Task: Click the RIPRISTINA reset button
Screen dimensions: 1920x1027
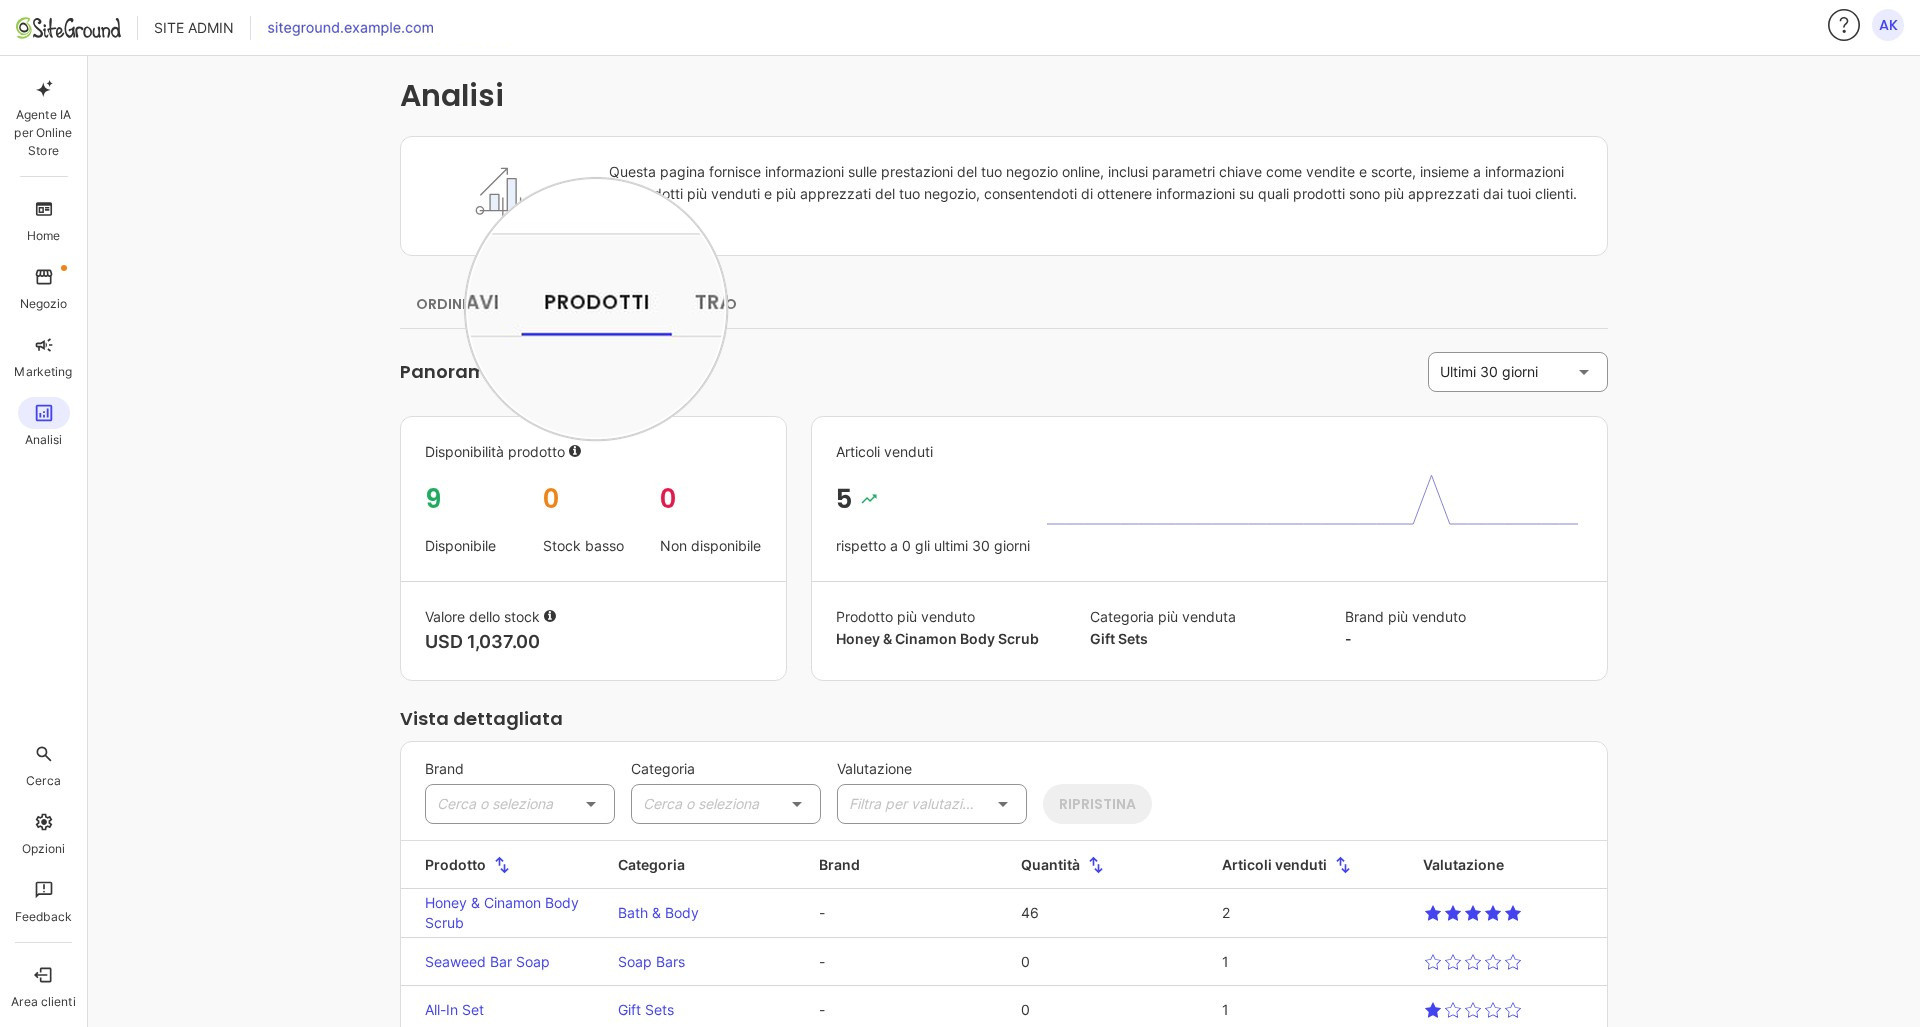Action: 1097,804
